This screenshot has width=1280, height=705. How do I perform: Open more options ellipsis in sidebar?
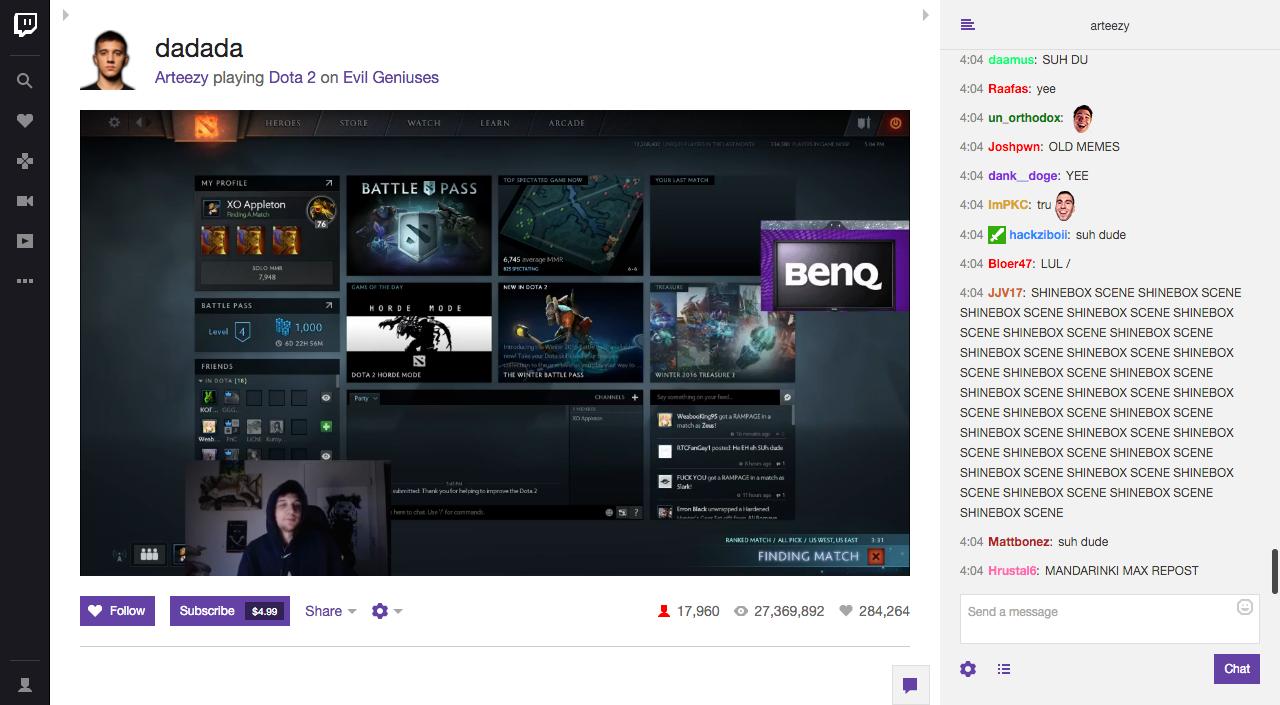pos(25,281)
